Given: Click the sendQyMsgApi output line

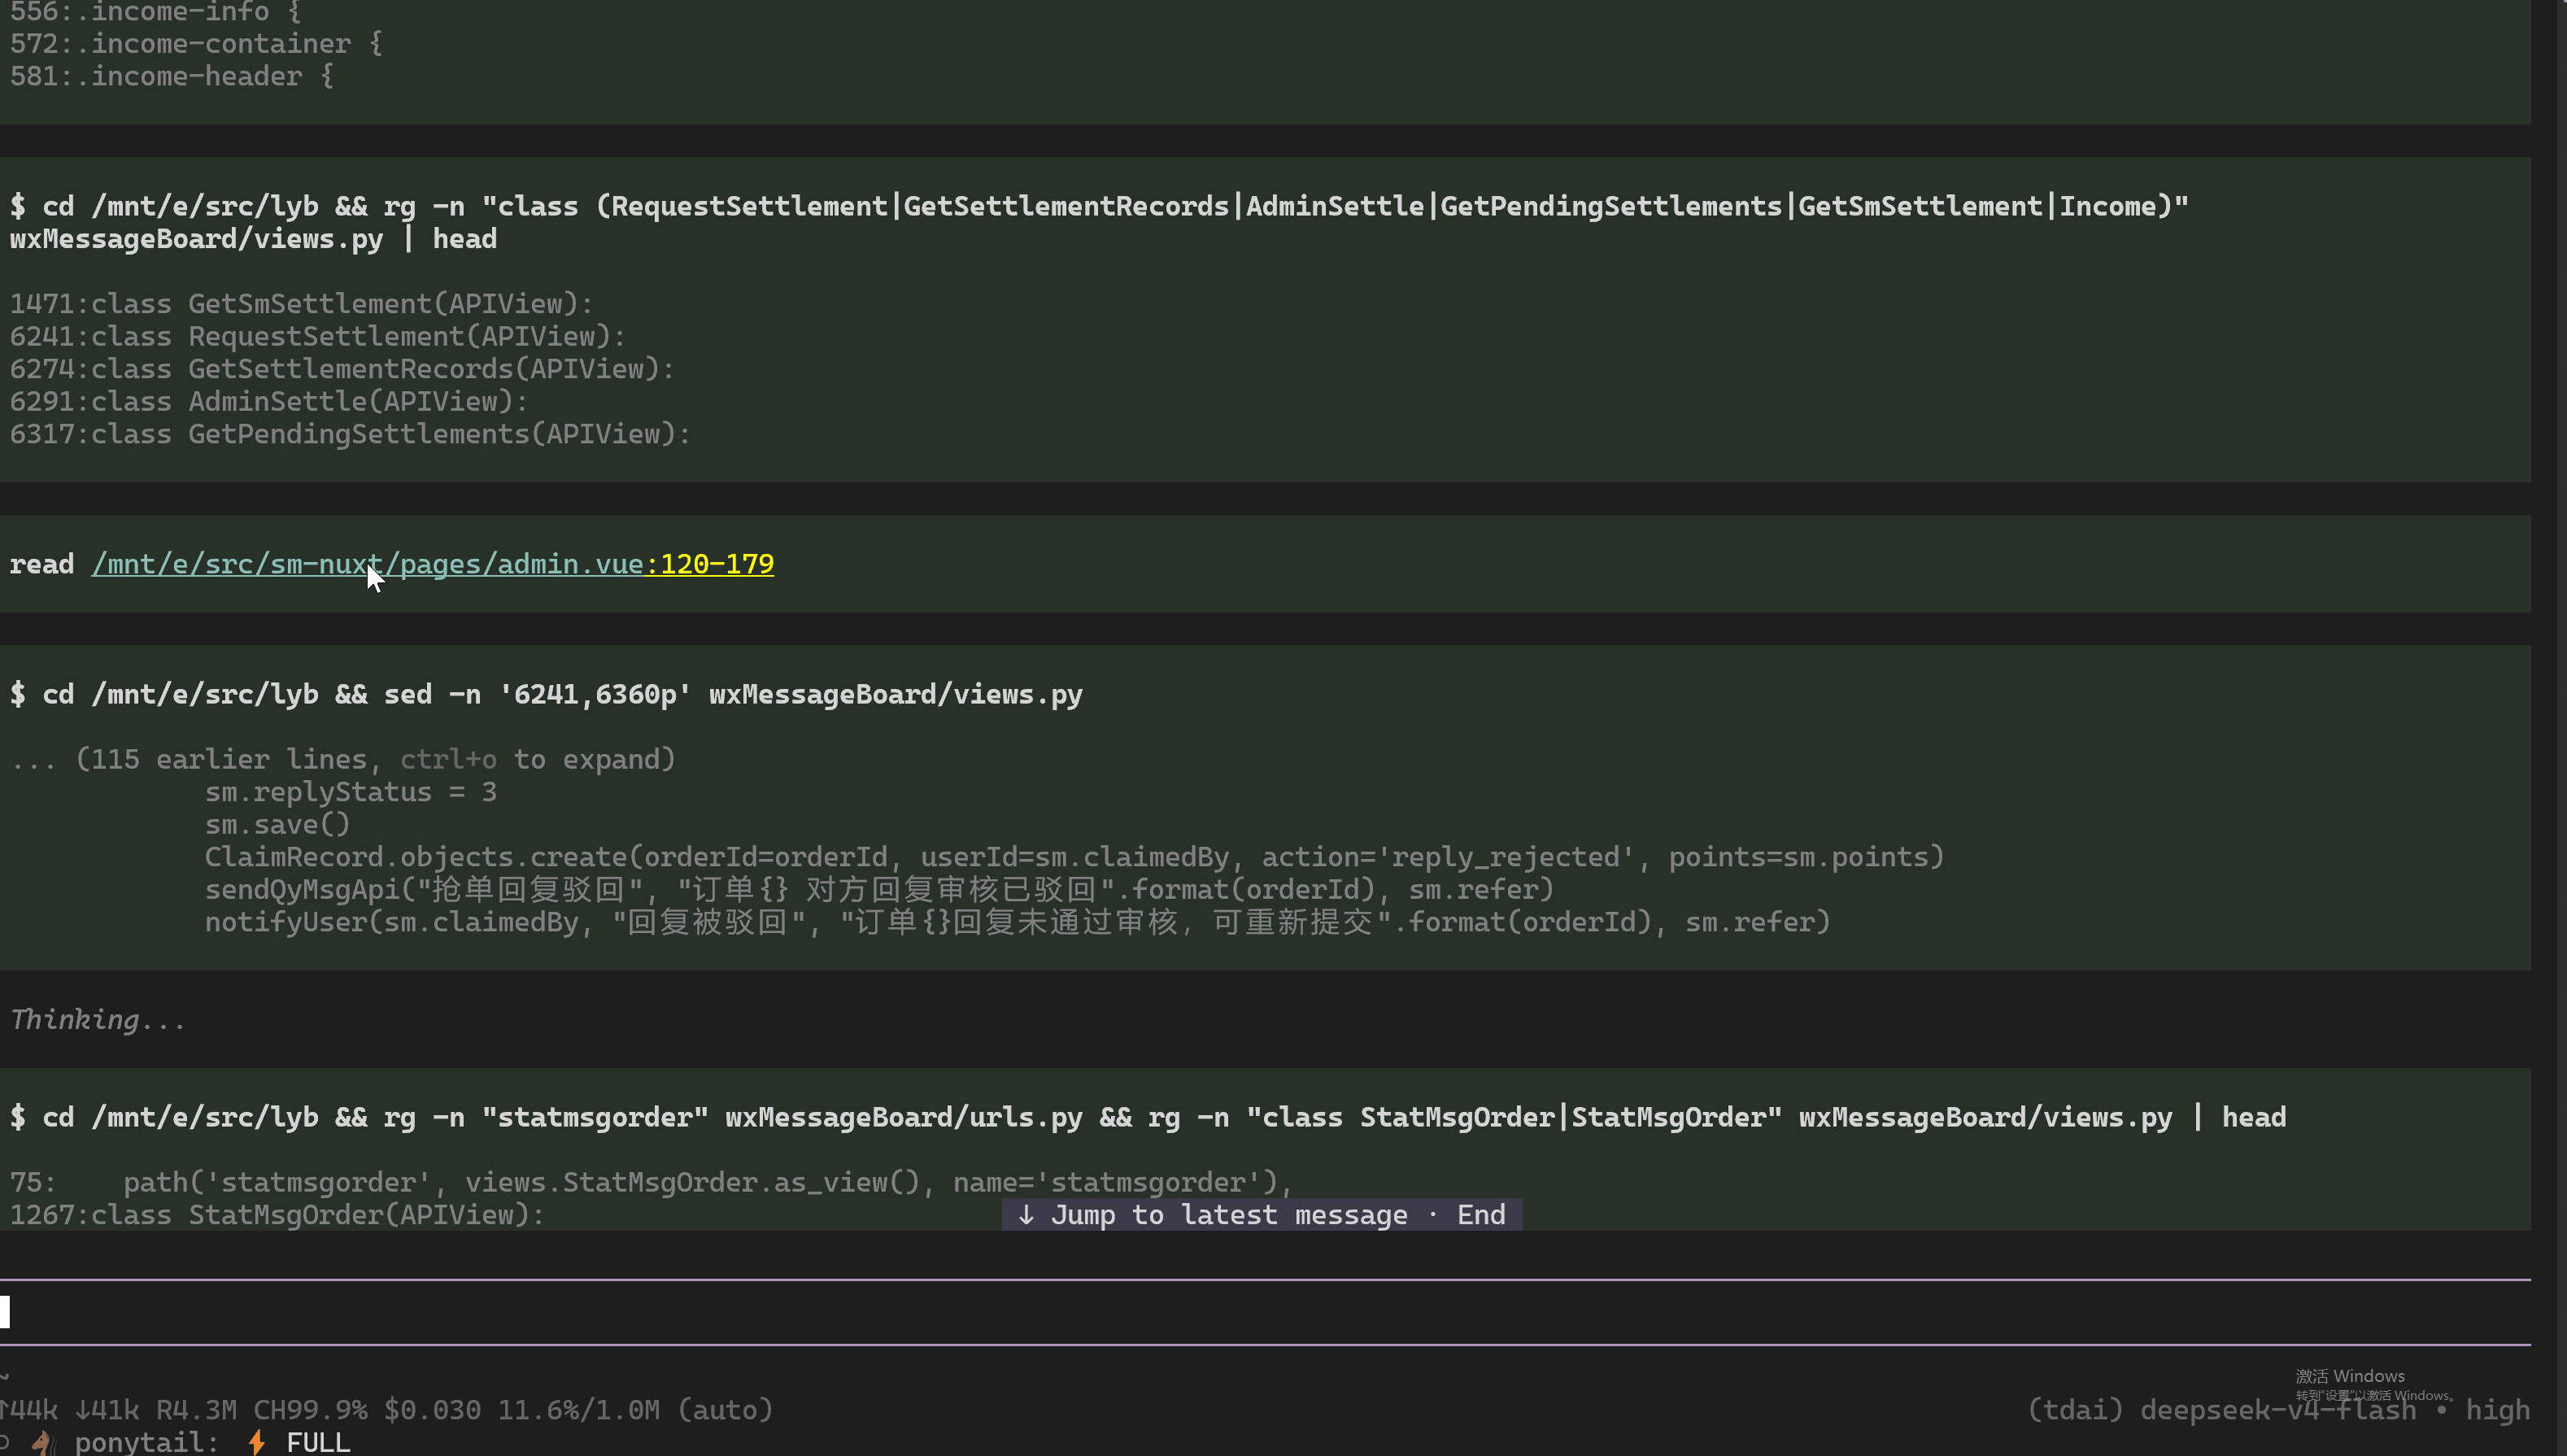Looking at the screenshot, I should click(x=880, y=889).
